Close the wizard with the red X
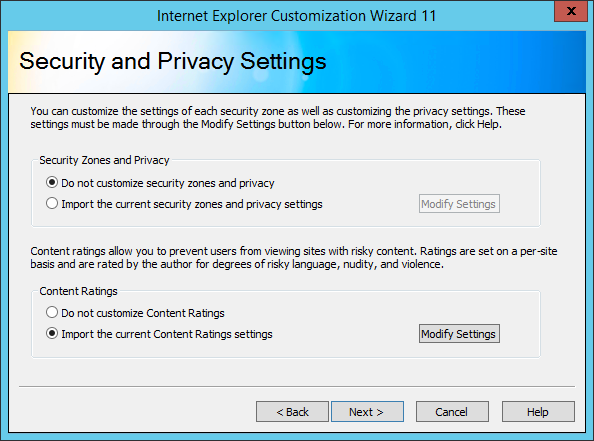 (x=571, y=11)
